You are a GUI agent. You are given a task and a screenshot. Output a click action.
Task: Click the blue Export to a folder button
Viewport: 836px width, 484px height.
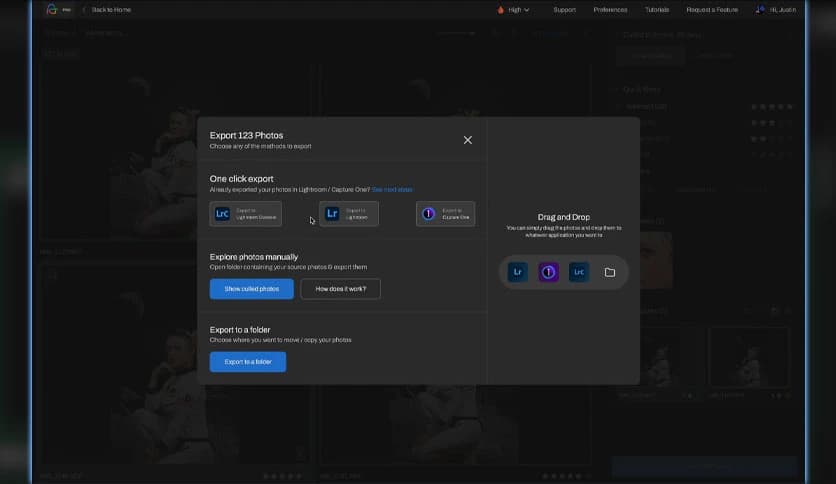pos(247,362)
